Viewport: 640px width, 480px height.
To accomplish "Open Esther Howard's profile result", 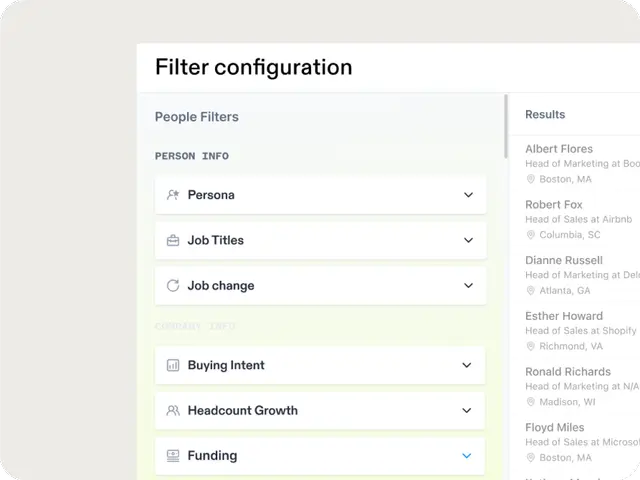I will [564, 316].
